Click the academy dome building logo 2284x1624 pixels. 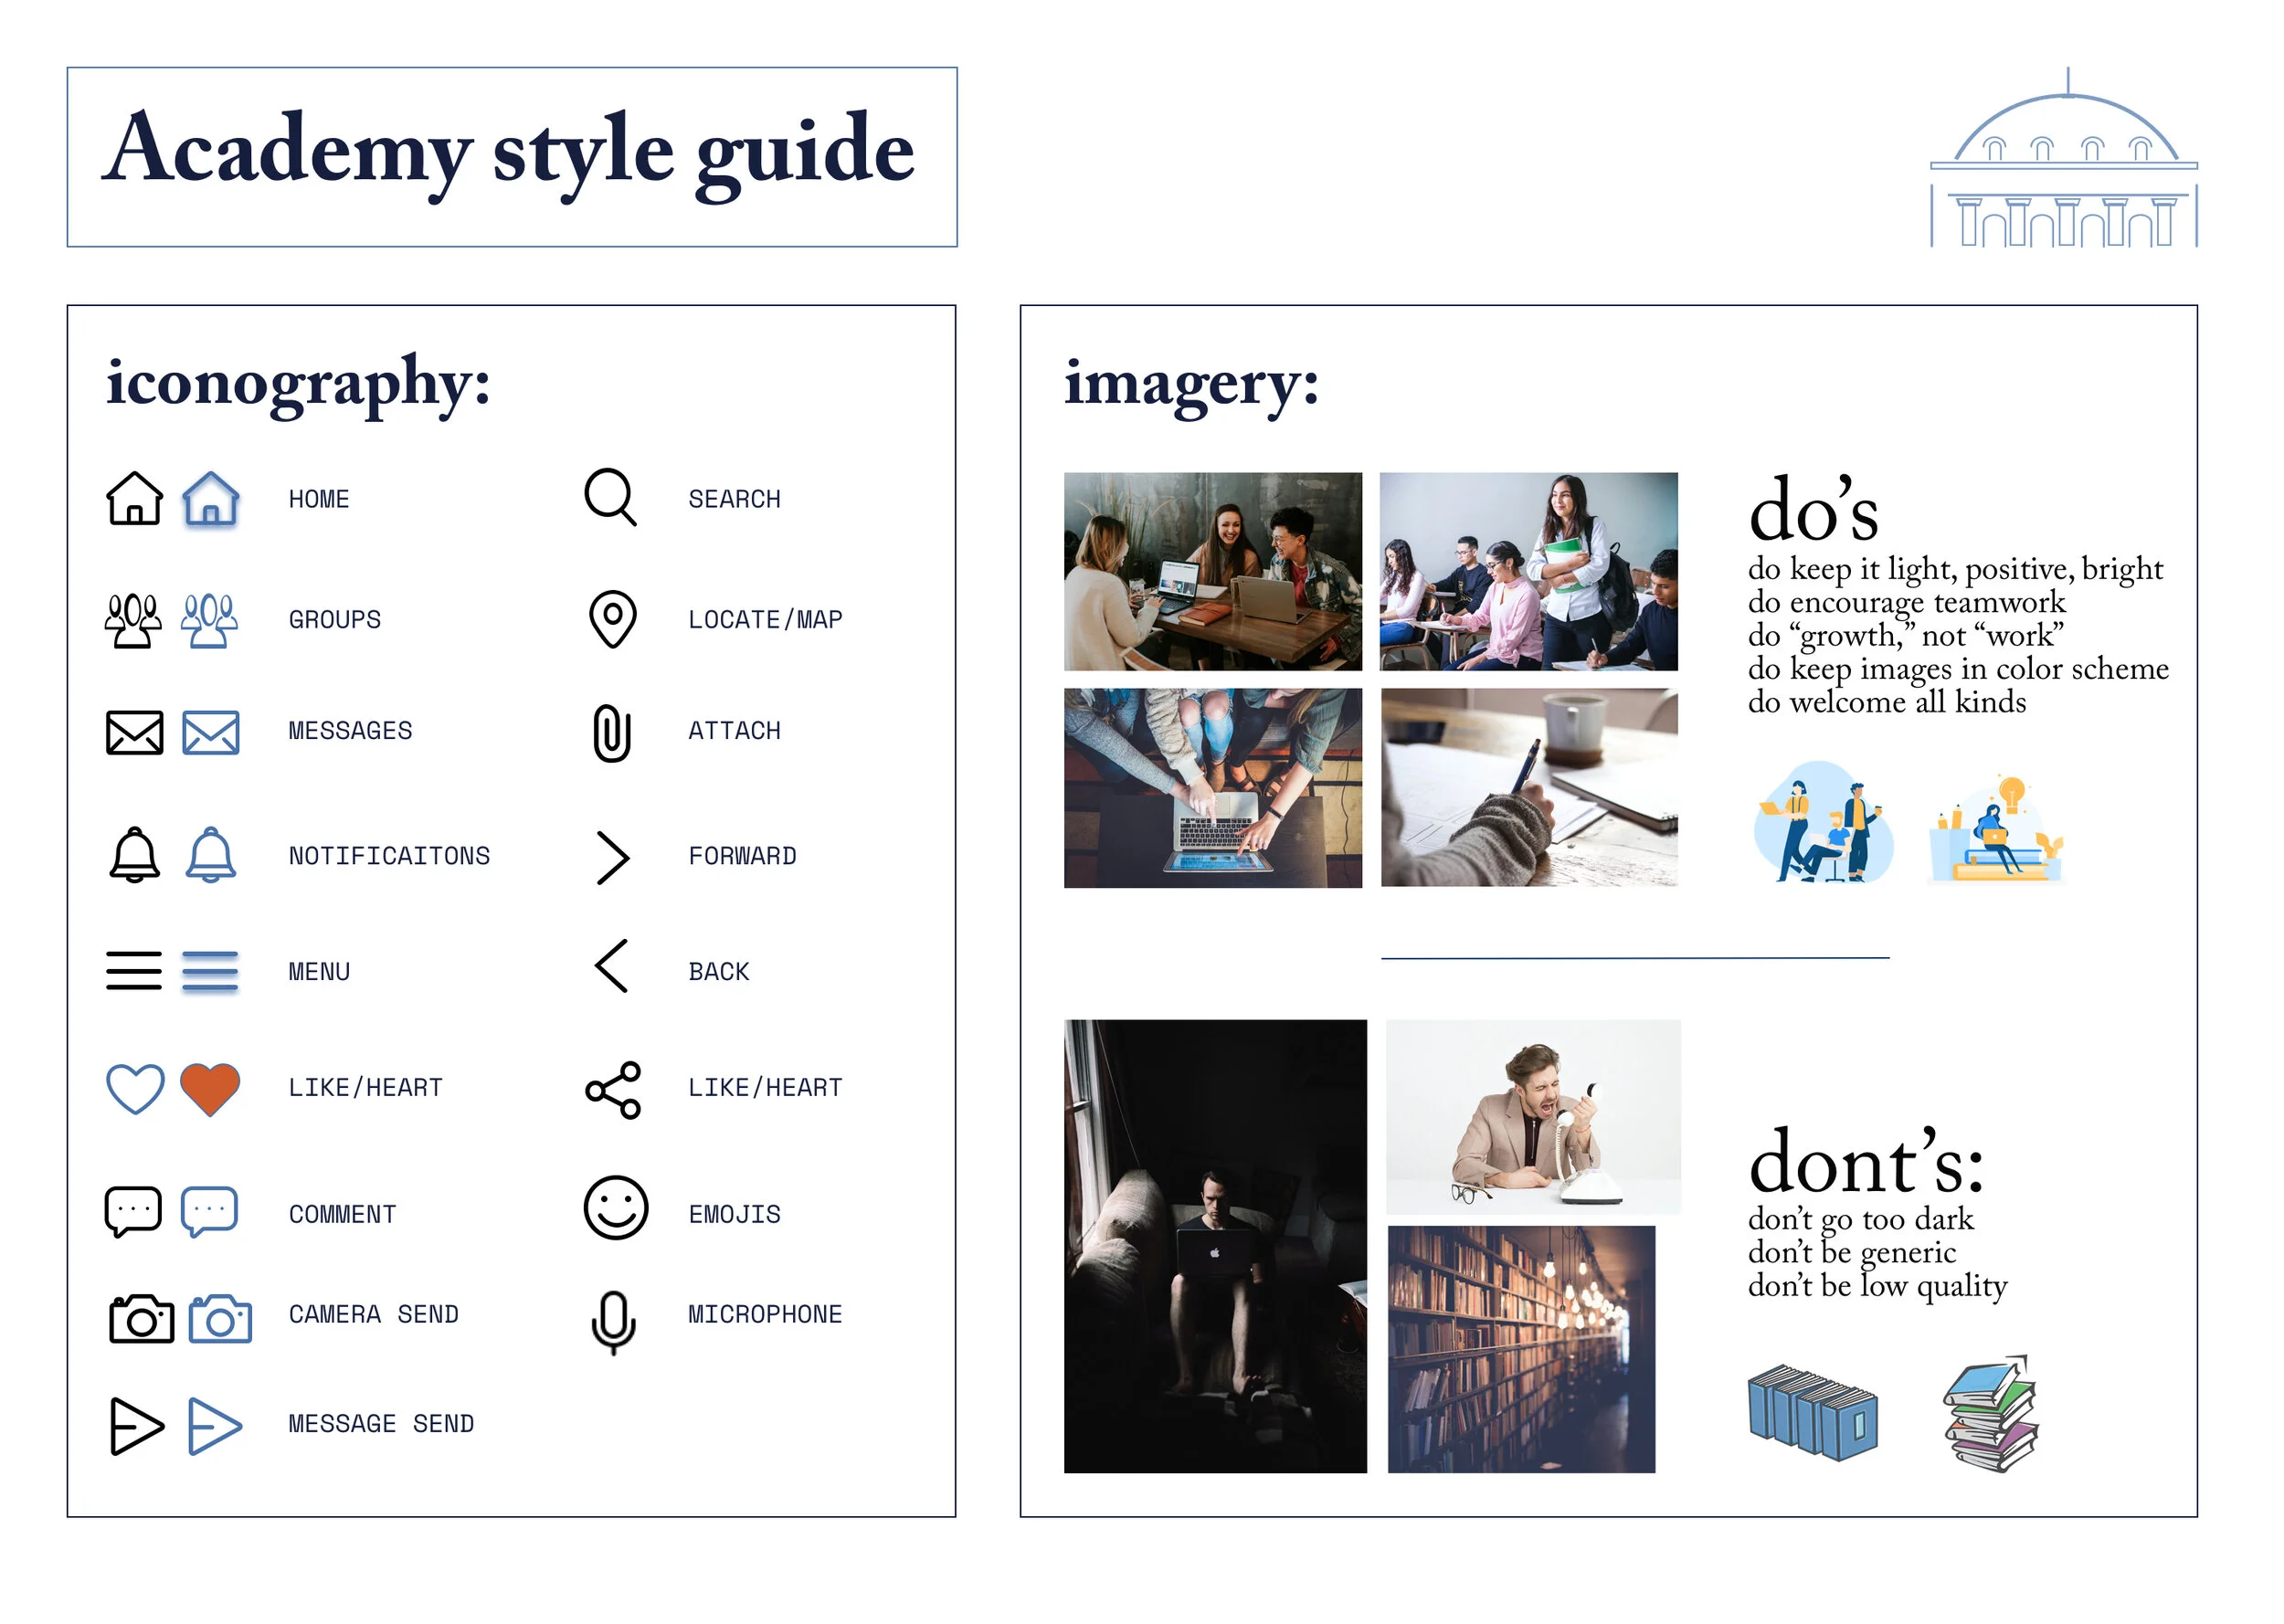point(2062,160)
